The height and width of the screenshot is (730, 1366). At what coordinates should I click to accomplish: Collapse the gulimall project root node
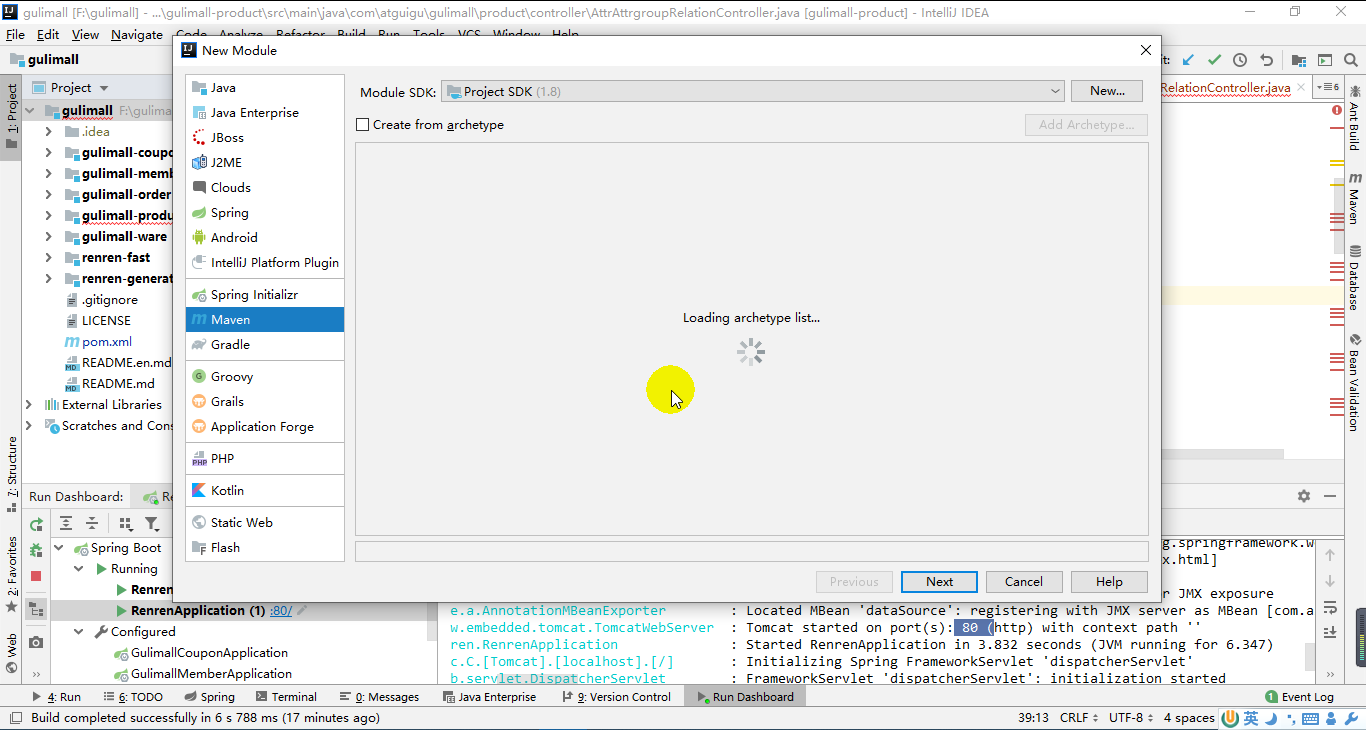point(30,111)
